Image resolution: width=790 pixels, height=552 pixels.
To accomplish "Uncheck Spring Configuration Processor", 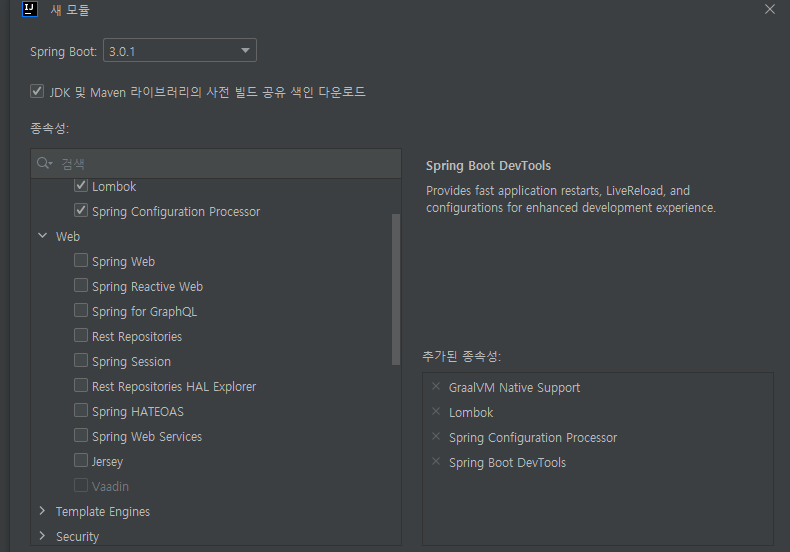I will (x=81, y=210).
